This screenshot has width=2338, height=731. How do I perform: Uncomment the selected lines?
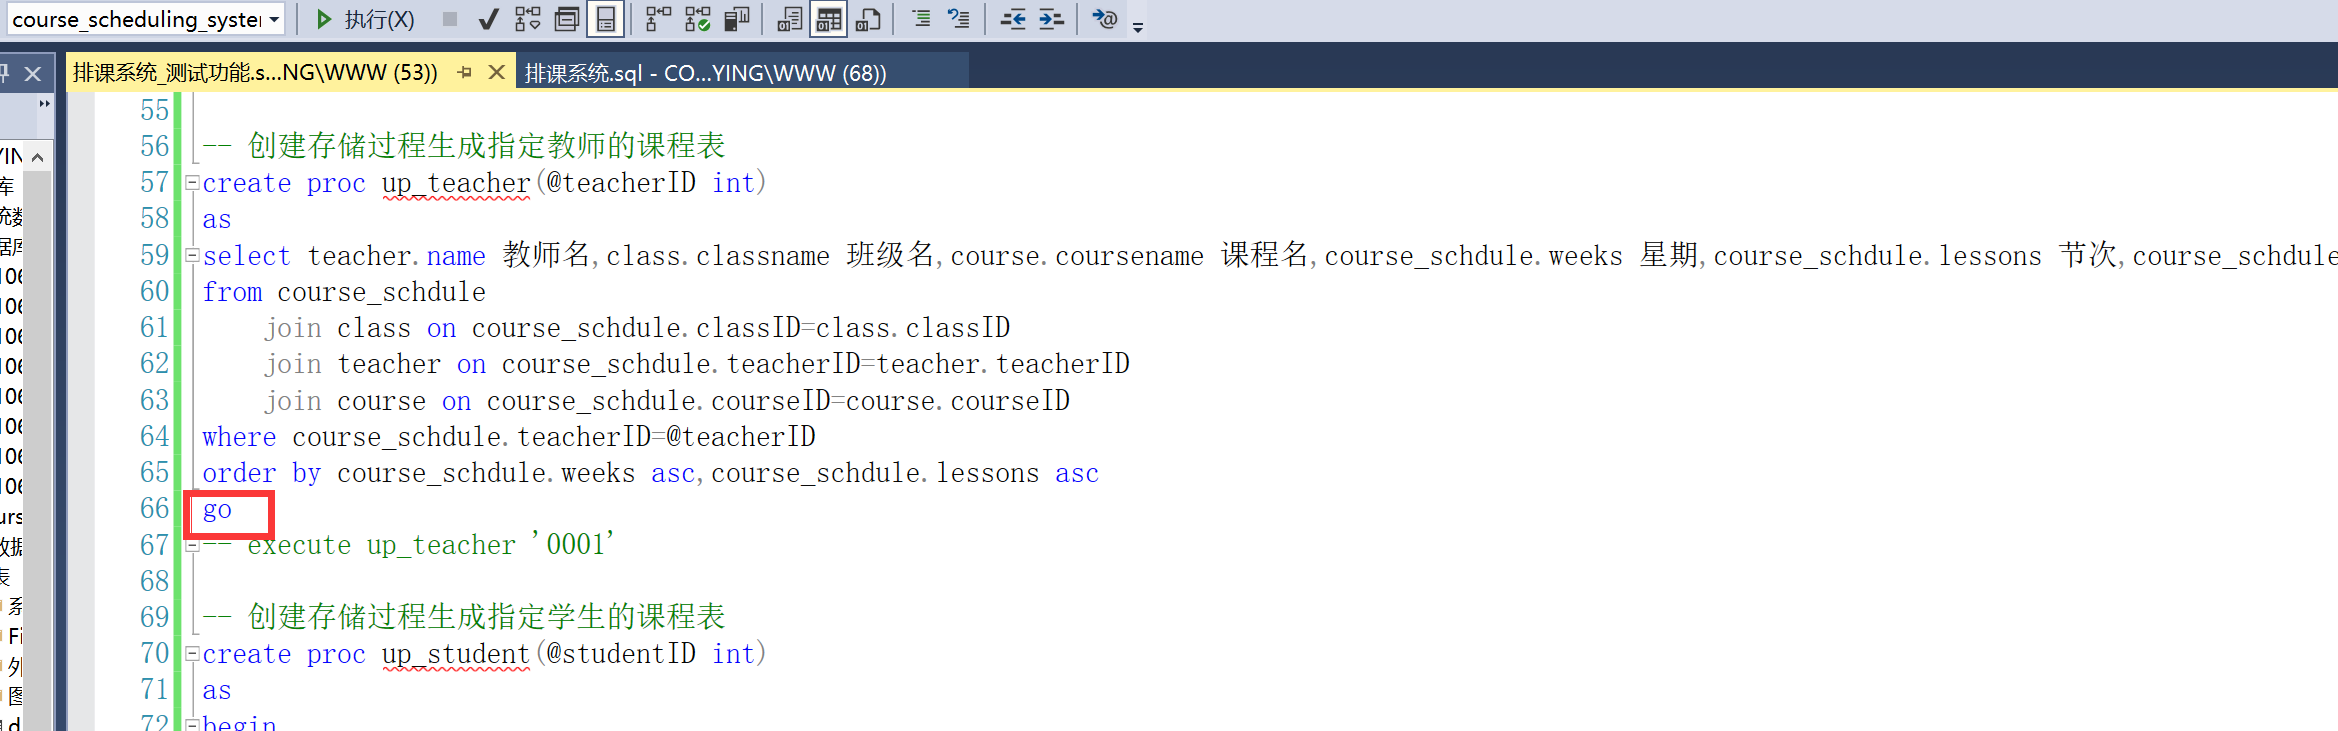pyautogui.click(x=959, y=19)
